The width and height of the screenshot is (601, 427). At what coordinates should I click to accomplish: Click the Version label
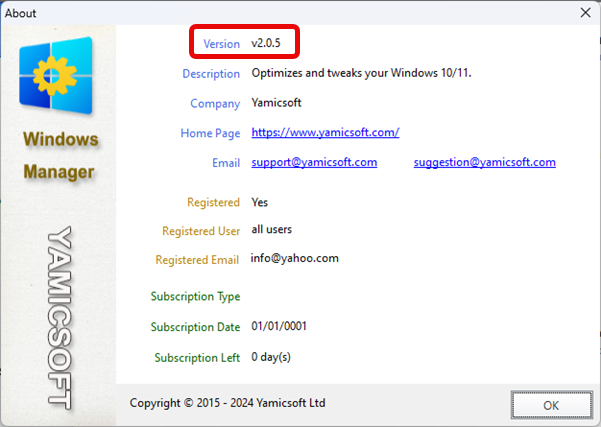(222, 44)
